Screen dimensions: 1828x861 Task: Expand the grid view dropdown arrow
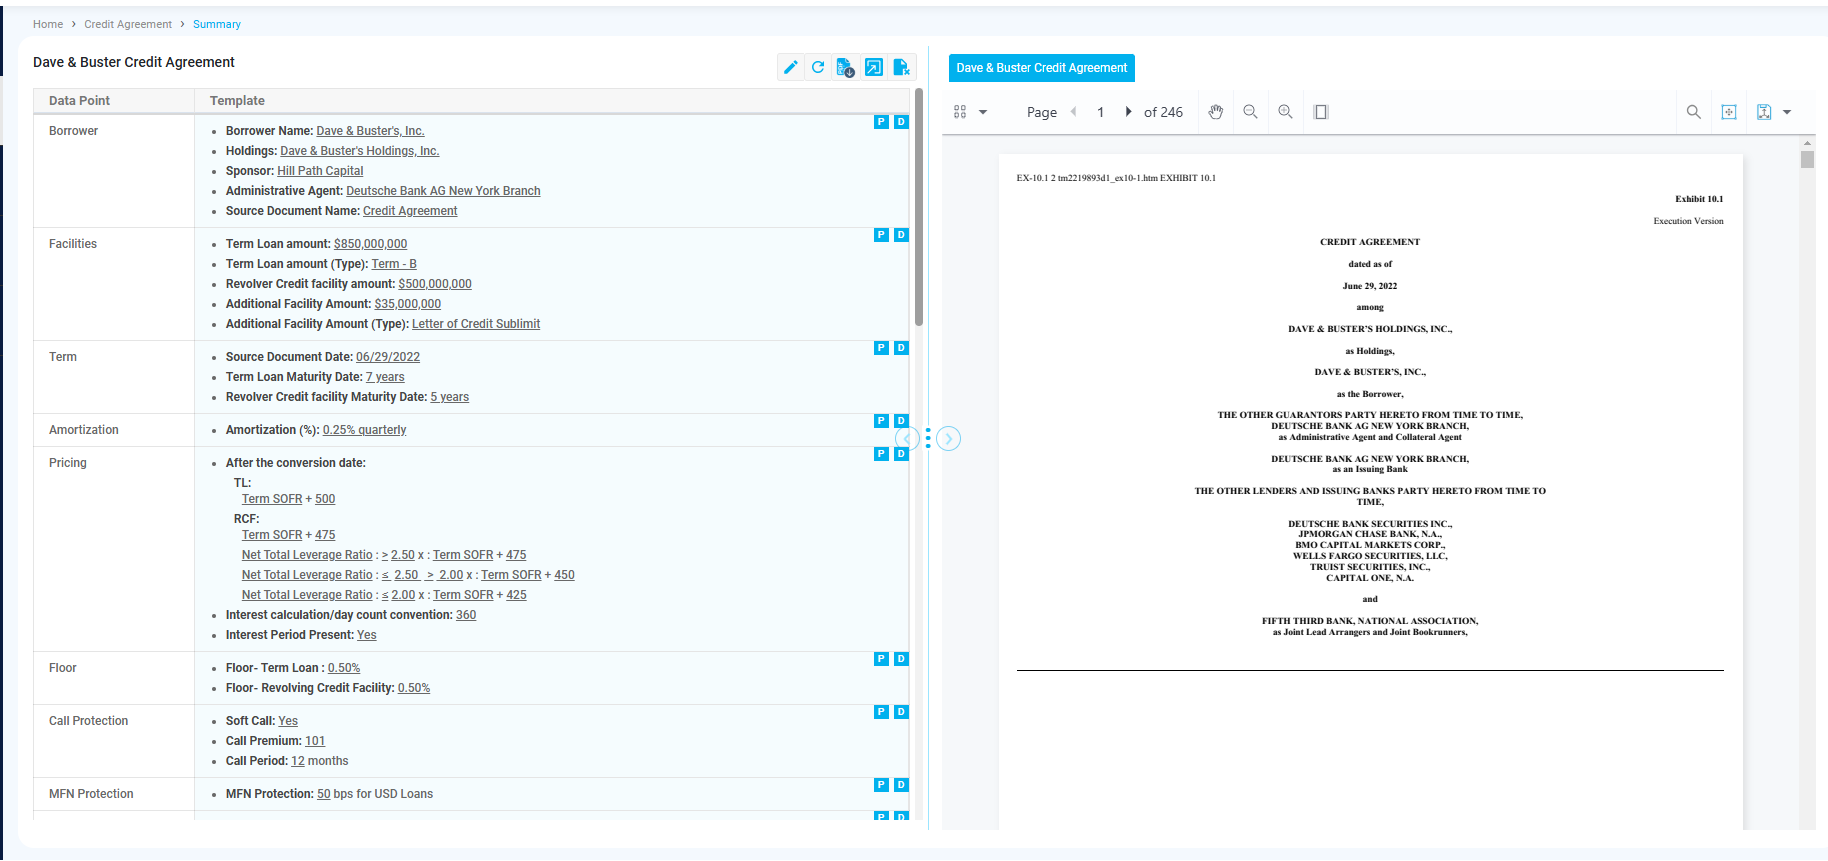coord(983,112)
